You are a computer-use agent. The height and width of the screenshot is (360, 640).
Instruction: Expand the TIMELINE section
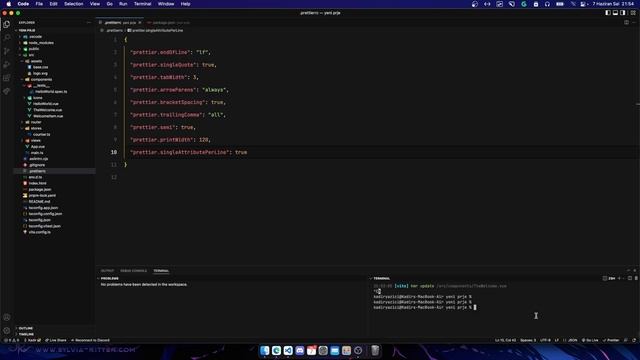26,334
